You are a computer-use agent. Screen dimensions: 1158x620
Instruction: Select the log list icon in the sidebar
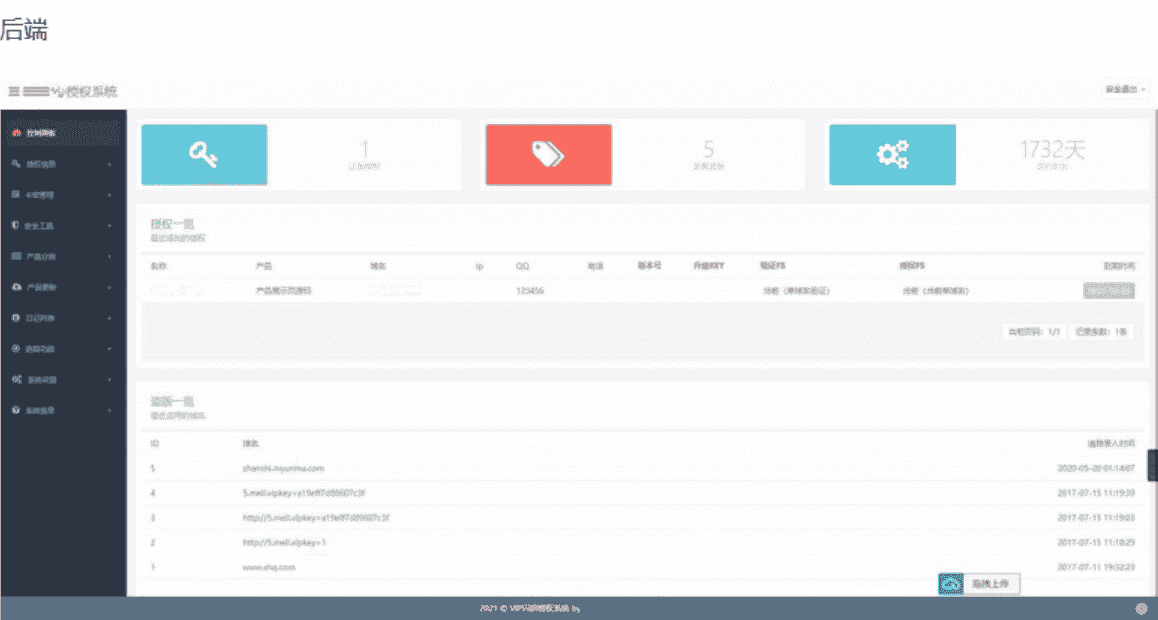[x=16, y=318]
